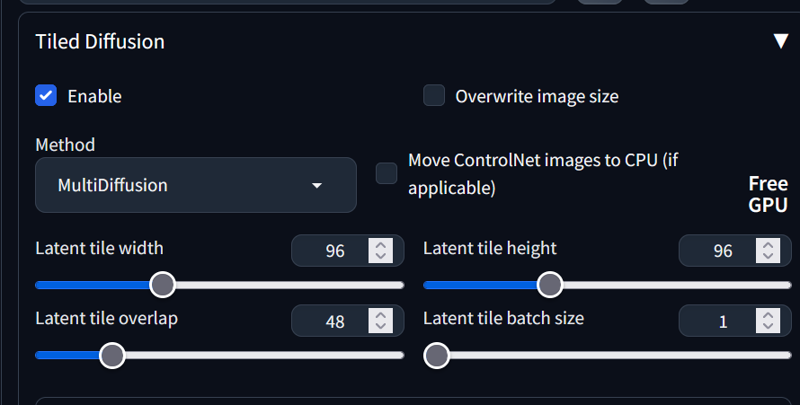Increase Latent tile batch size up arrow
The width and height of the screenshot is (800, 405).
click(x=768, y=315)
